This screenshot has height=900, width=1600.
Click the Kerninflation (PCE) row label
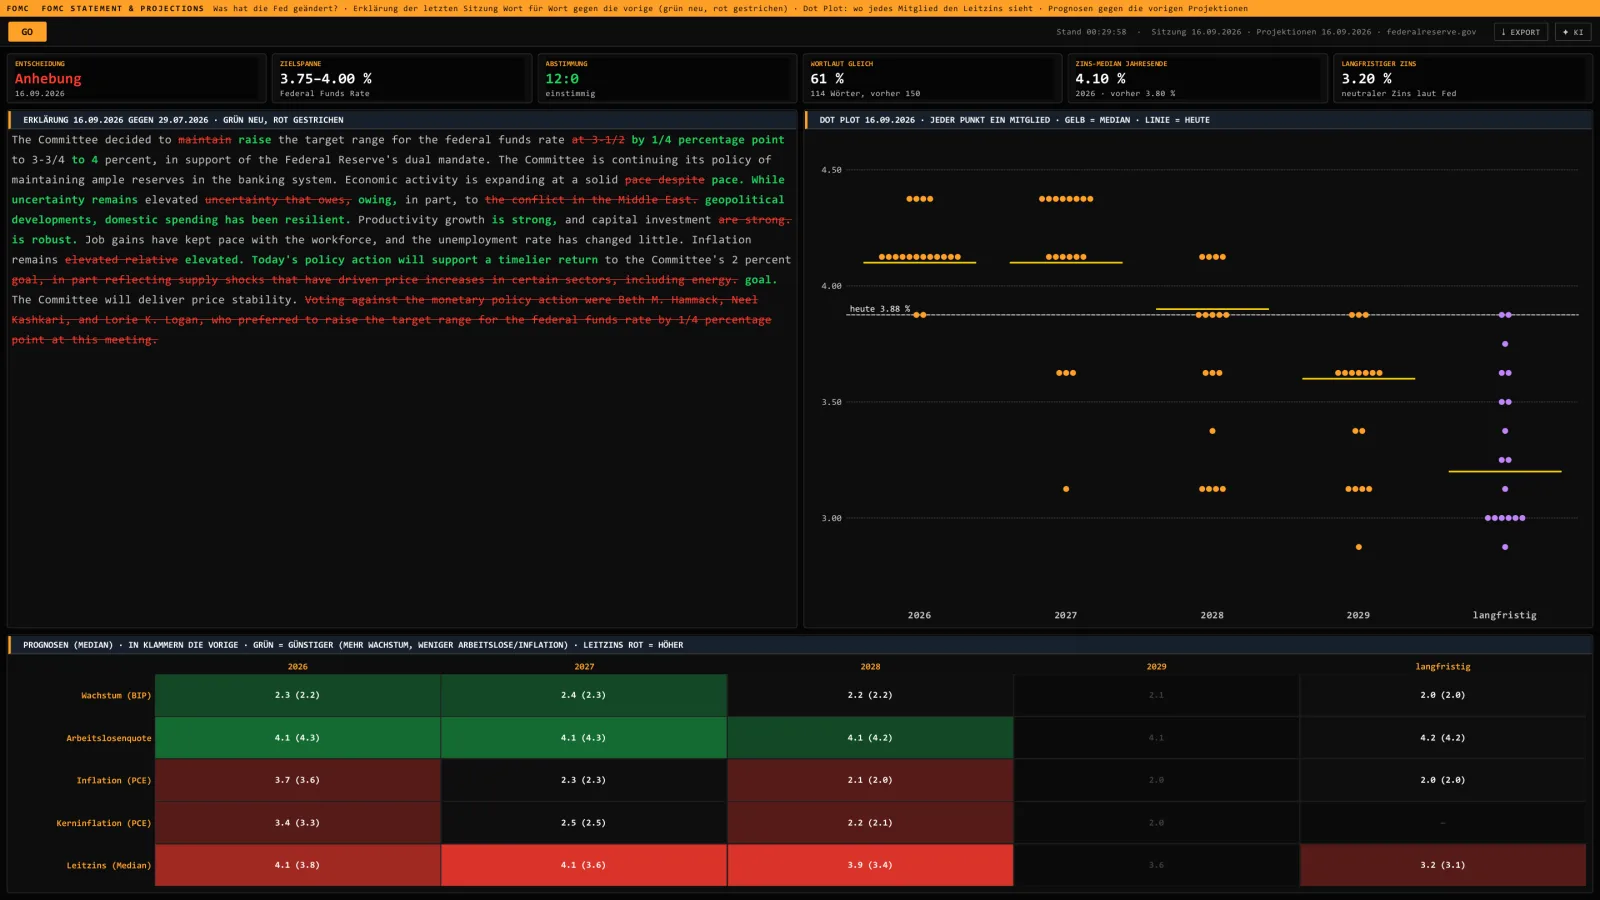pos(104,823)
